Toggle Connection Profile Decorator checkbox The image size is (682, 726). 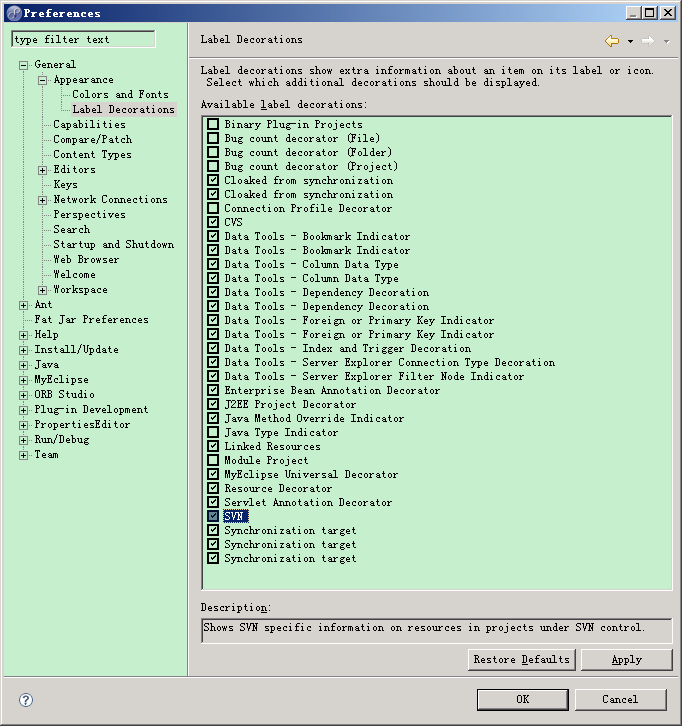[x=213, y=208]
